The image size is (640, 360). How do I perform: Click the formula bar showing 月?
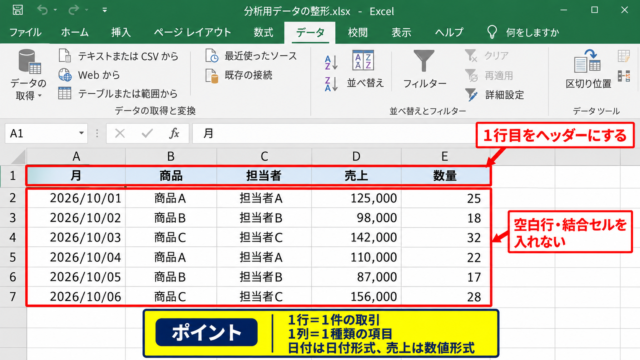coord(334,133)
